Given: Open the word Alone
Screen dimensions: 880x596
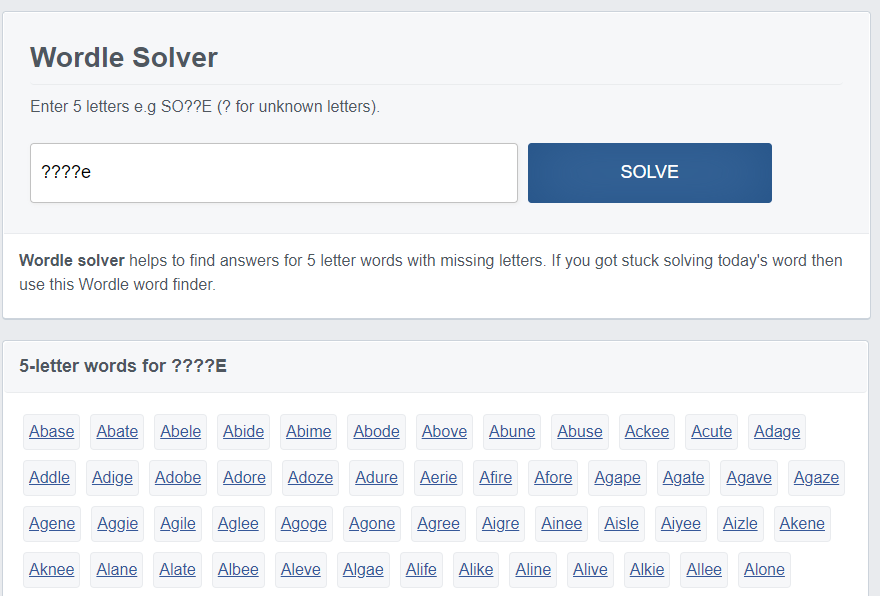Looking at the screenshot, I should point(764,569).
